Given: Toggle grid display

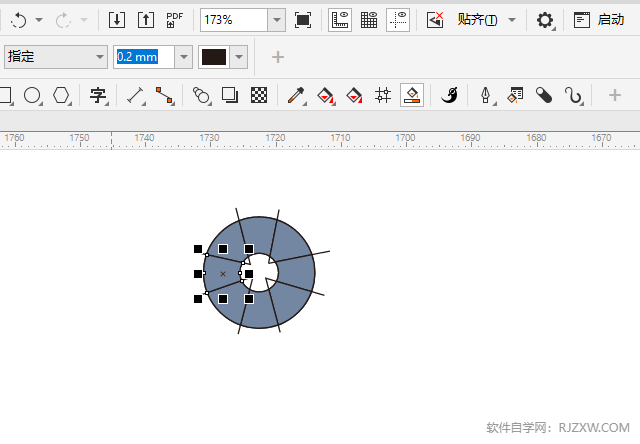Looking at the screenshot, I should tap(369, 19).
